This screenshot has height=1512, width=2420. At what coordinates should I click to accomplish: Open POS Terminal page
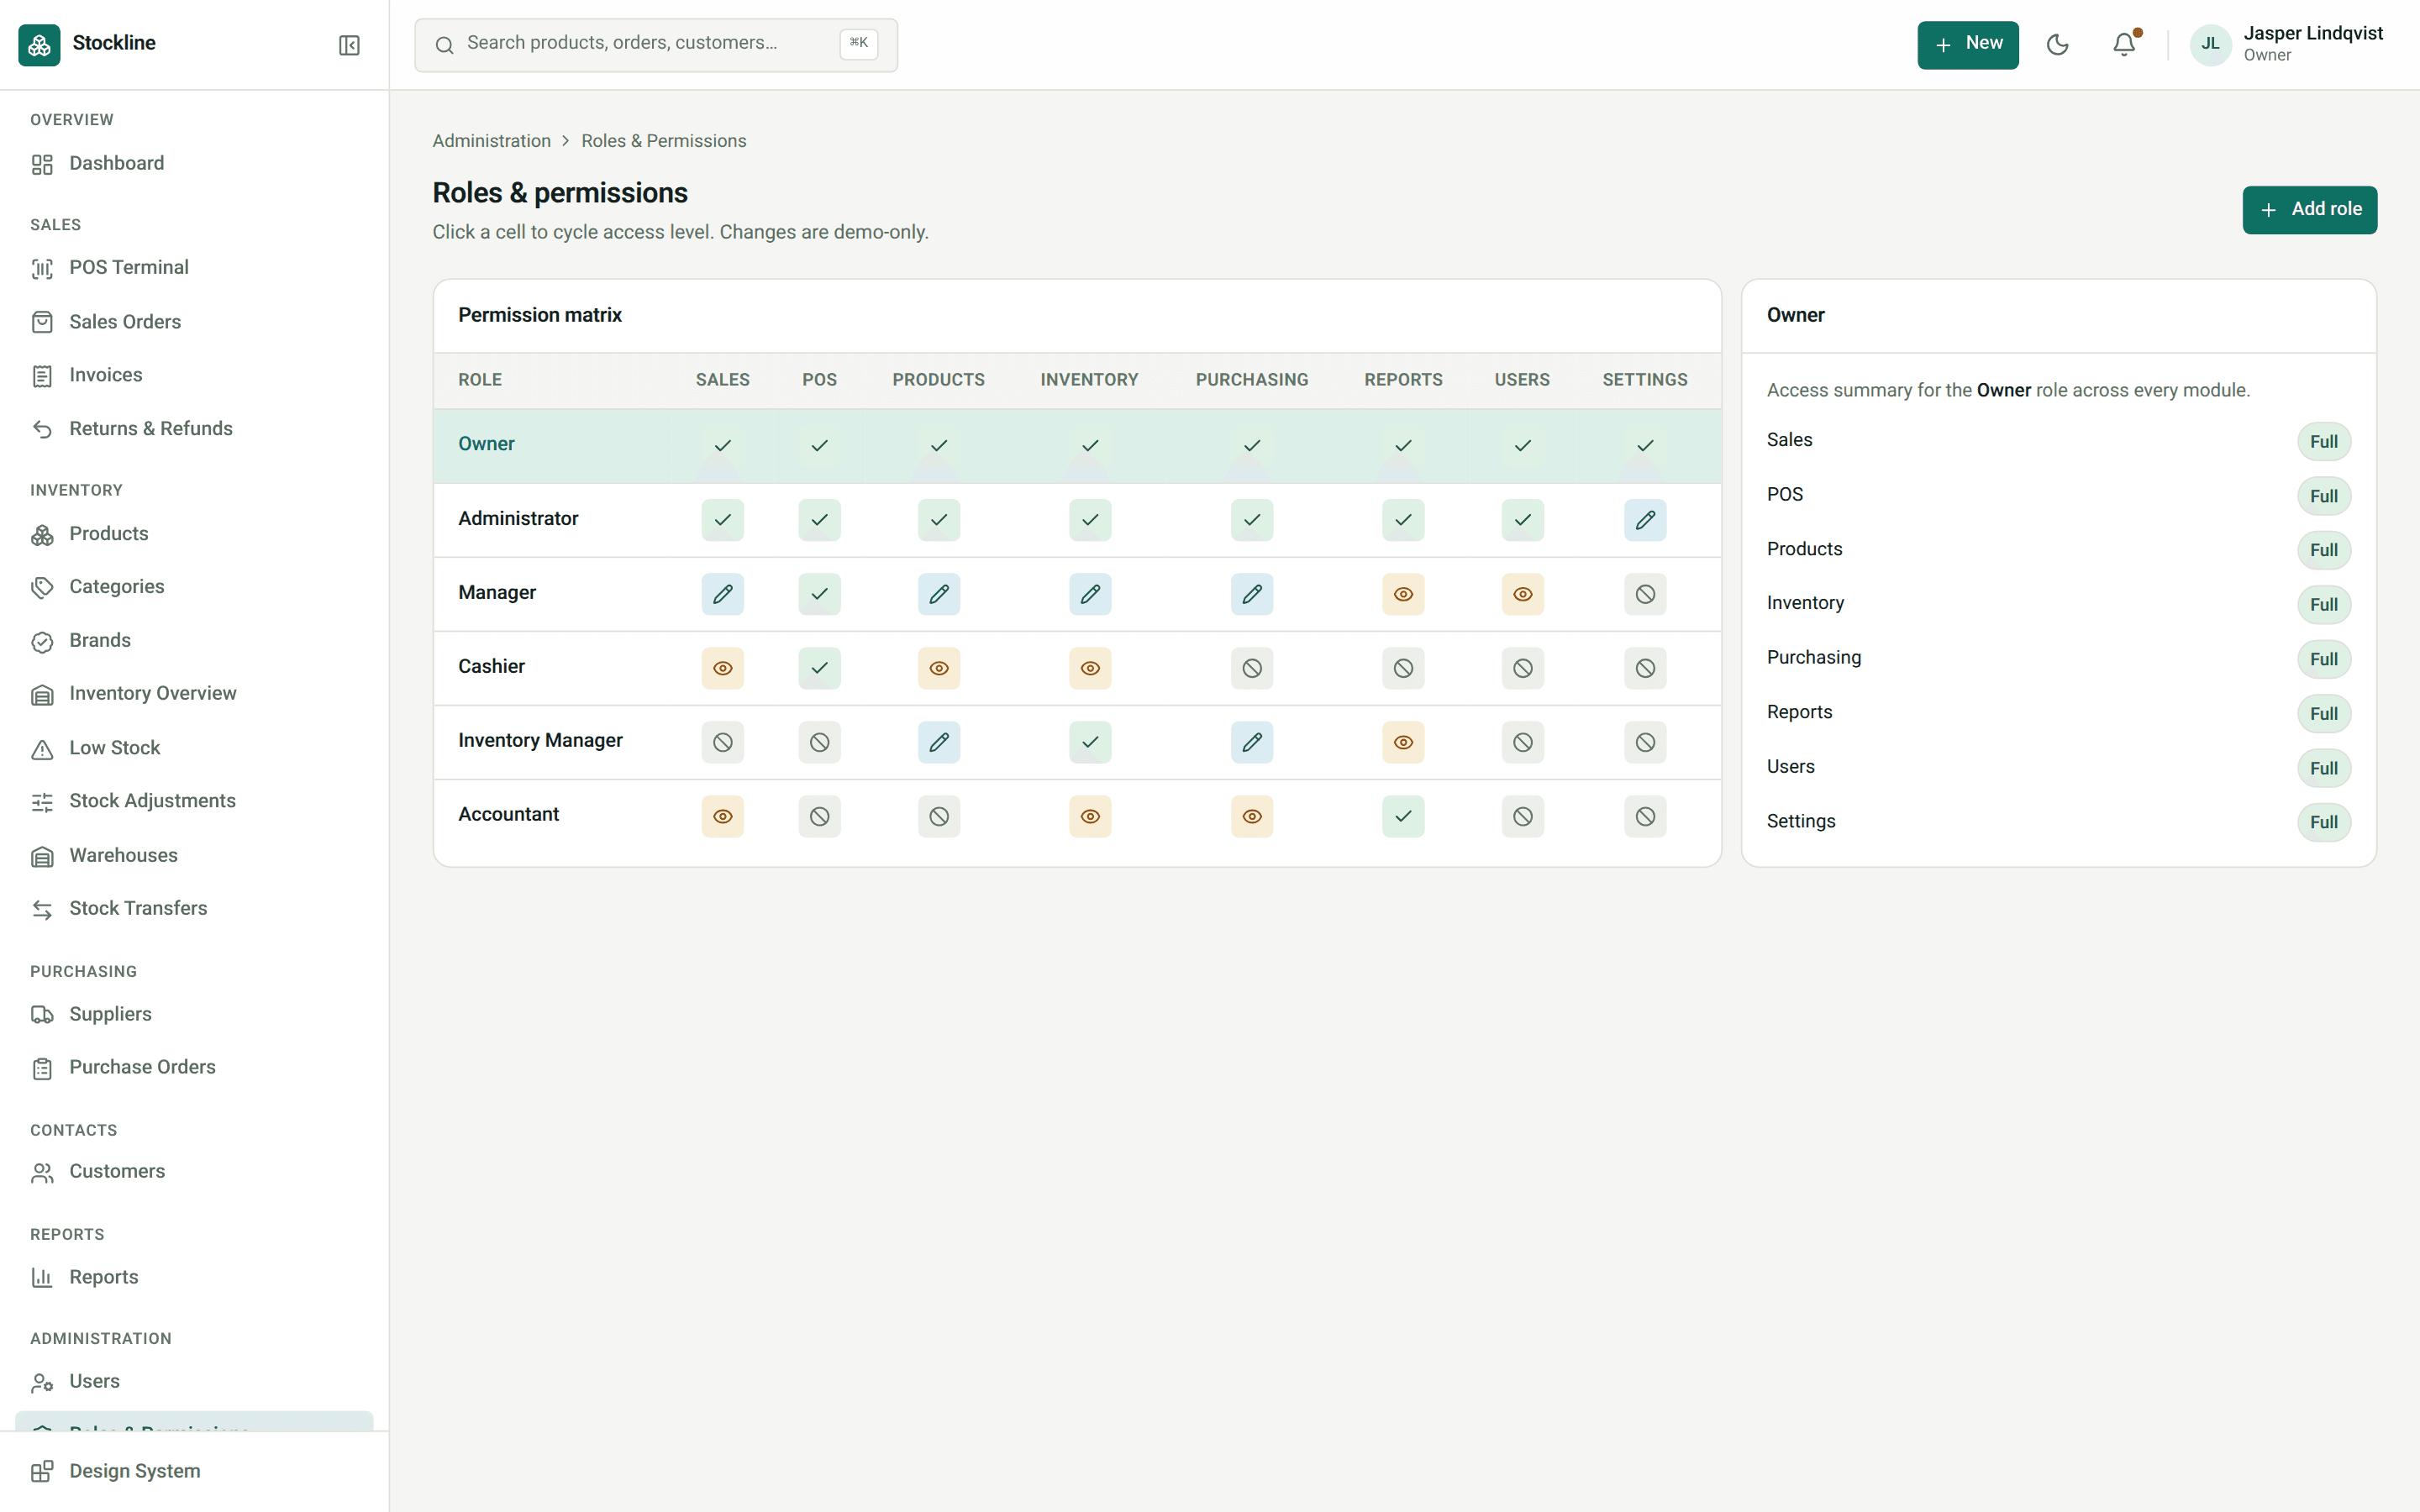coord(194,268)
